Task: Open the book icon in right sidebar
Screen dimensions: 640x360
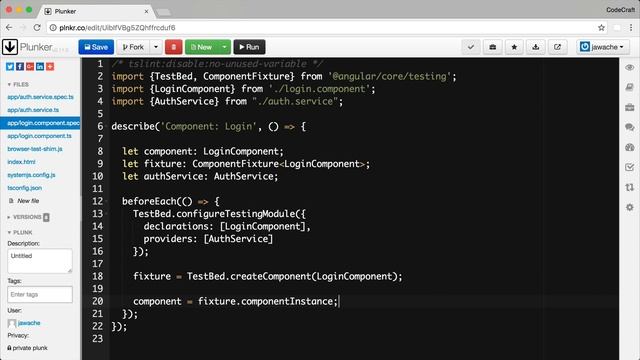Action: coord(629,87)
